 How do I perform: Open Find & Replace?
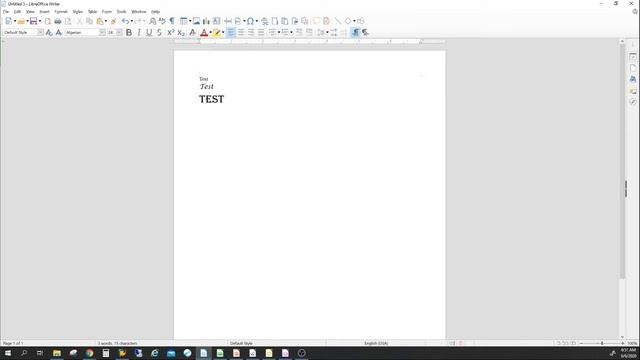click(152, 21)
